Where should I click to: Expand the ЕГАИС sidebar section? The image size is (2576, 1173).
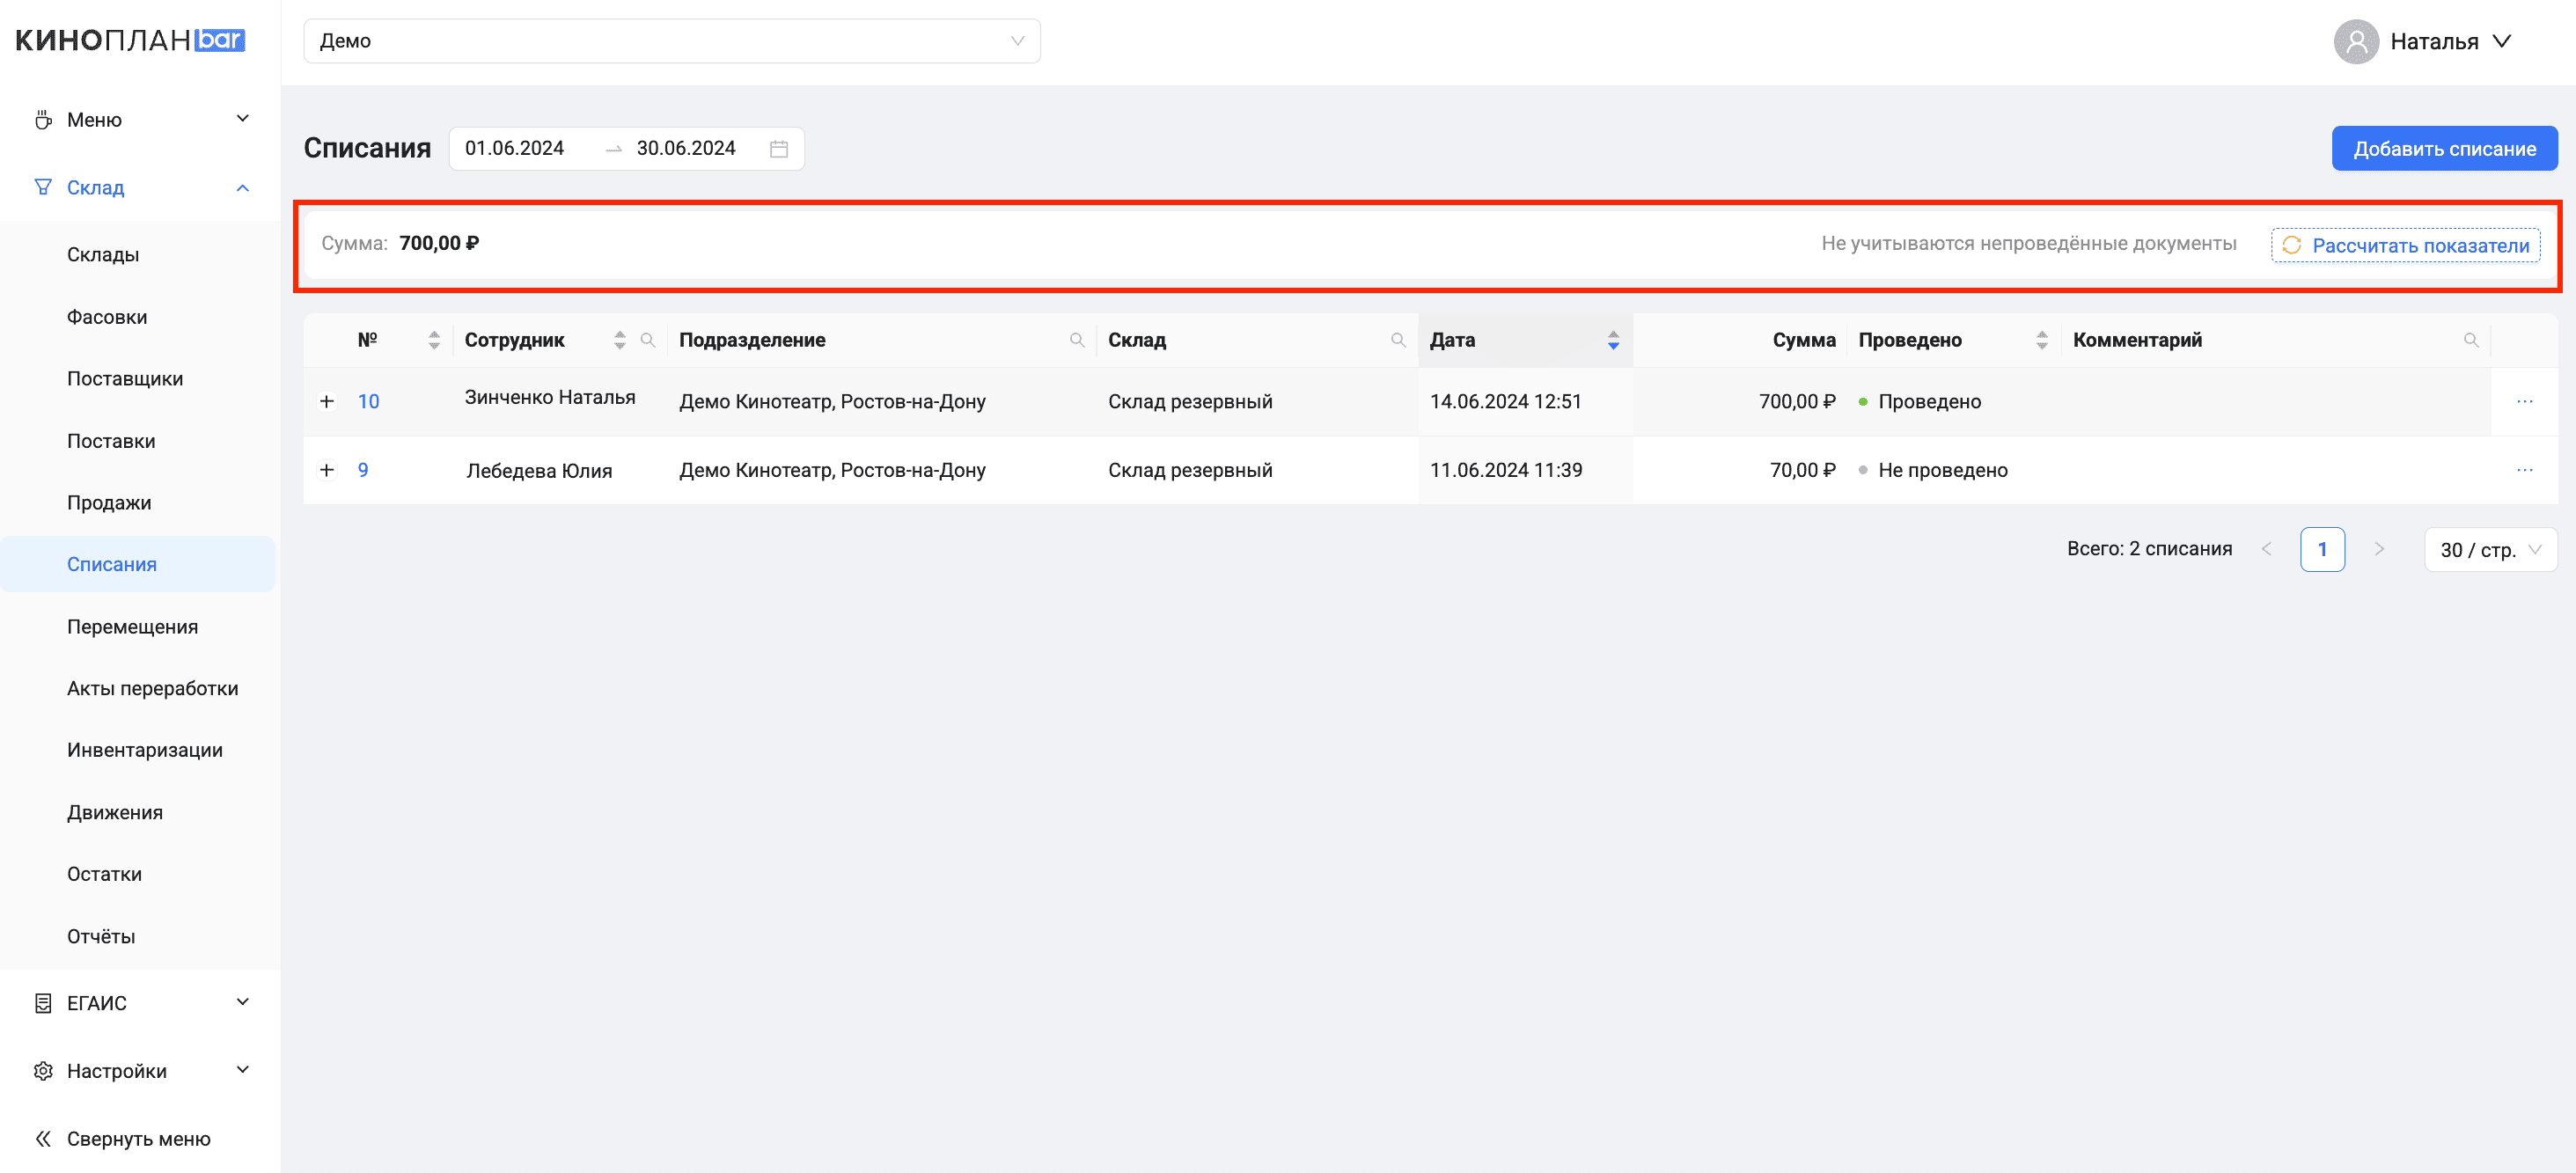[x=140, y=1002]
